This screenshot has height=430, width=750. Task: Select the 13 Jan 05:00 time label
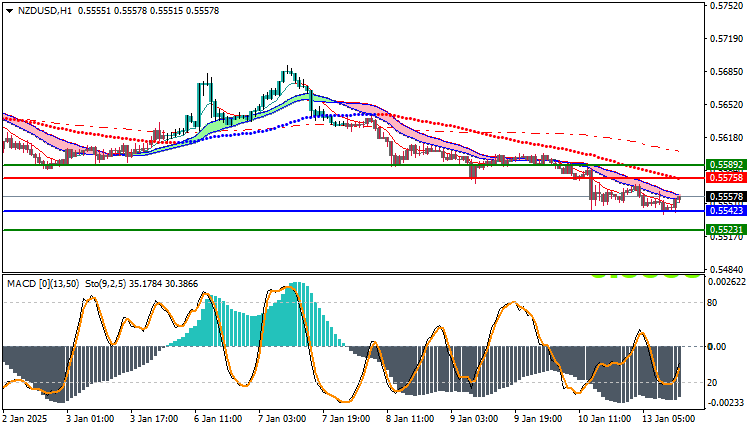668,419
